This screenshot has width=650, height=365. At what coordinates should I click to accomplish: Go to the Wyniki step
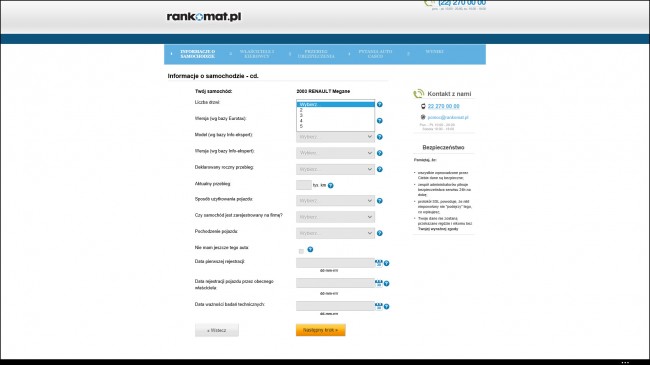point(434,52)
